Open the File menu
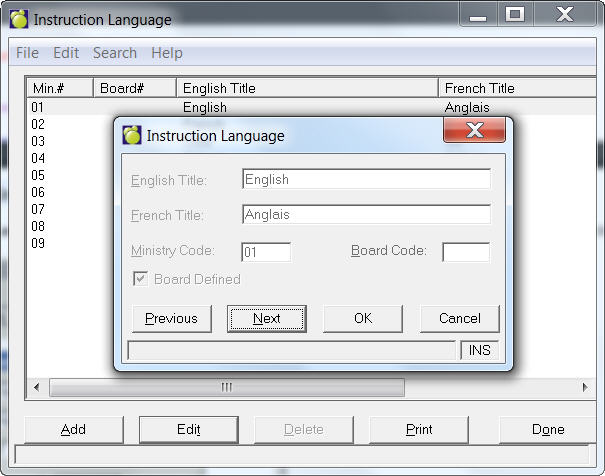Image resolution: width=605 pixels, height=476 pixels. pos(27,53)
